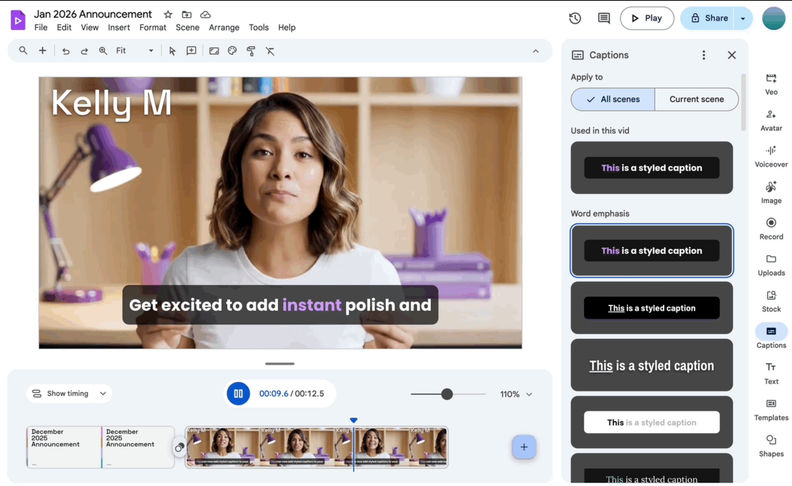792x486 pixels.
Task: Undo the last action
Action: (x=66, y=51)
